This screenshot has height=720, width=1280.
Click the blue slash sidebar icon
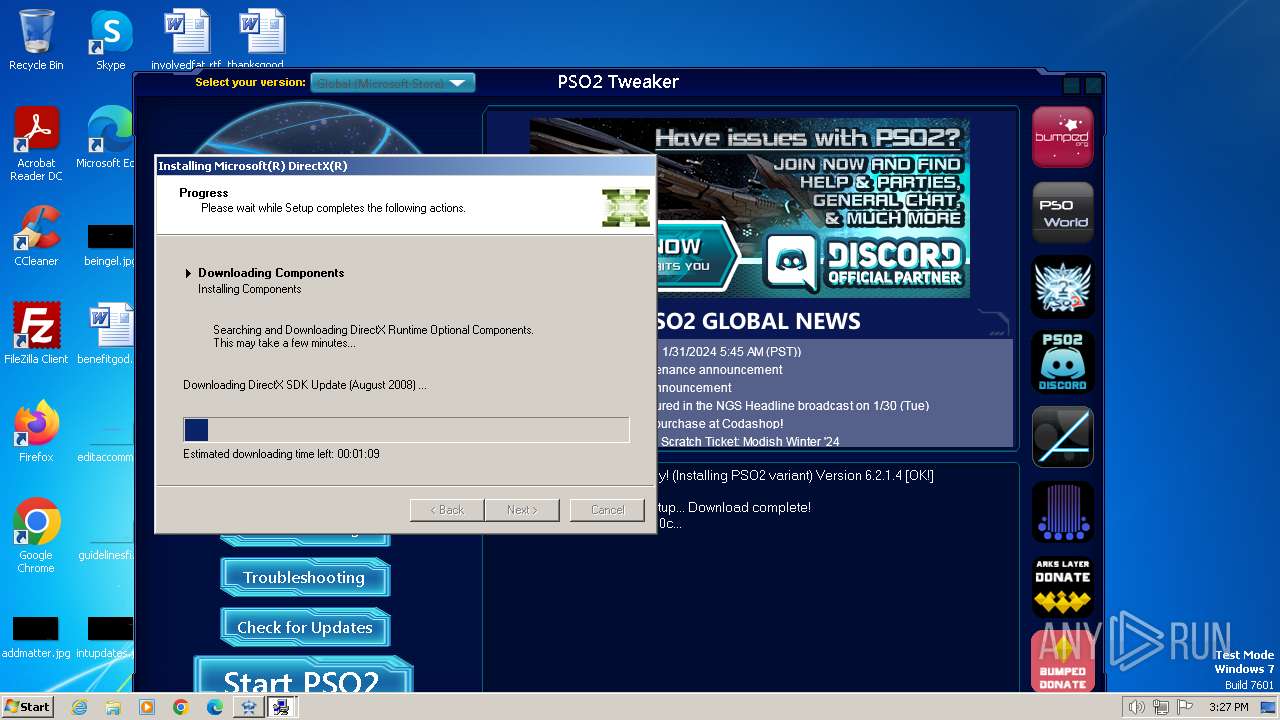pyautogui.click(x=1062, y=437)
